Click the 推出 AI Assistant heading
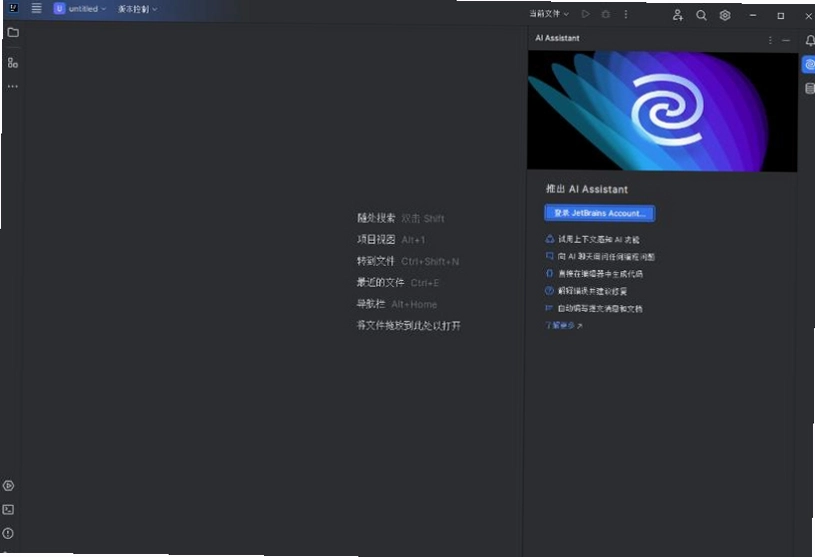The width and height of the screenshot is (815, 557). pos(587,189)
